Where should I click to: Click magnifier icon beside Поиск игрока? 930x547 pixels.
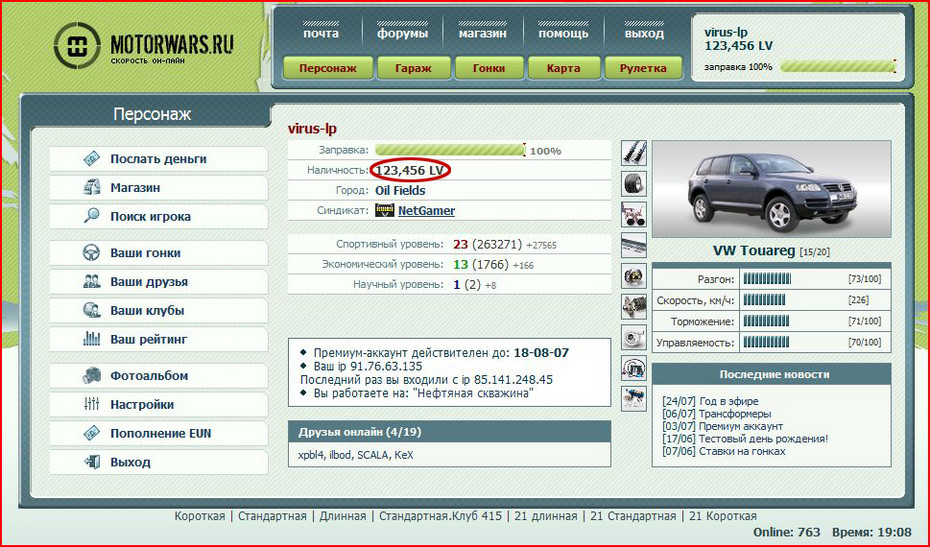91,216
